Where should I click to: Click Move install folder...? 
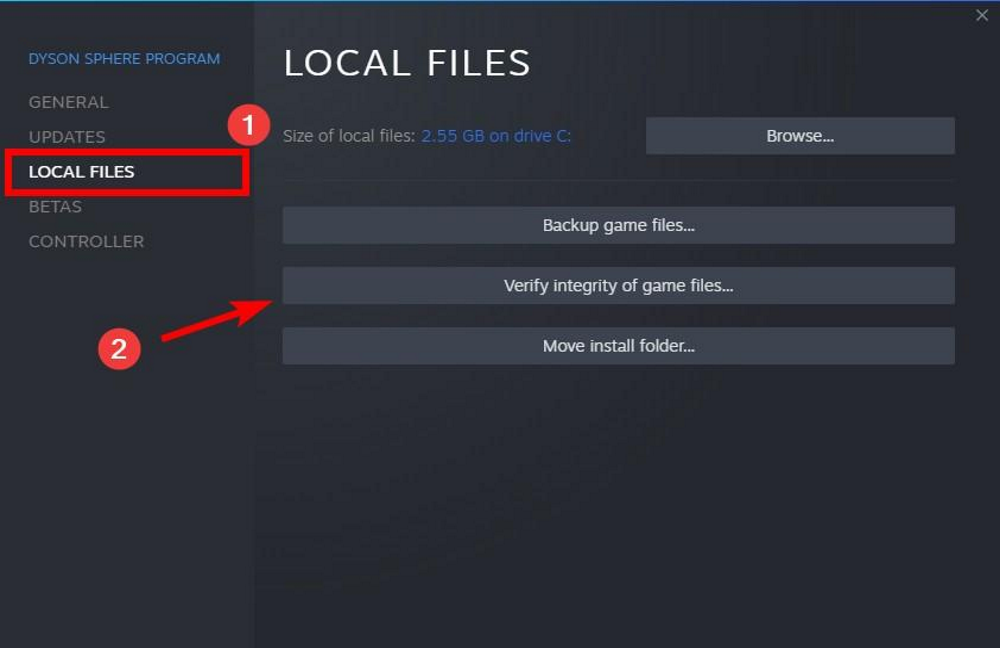click(619, 346)
